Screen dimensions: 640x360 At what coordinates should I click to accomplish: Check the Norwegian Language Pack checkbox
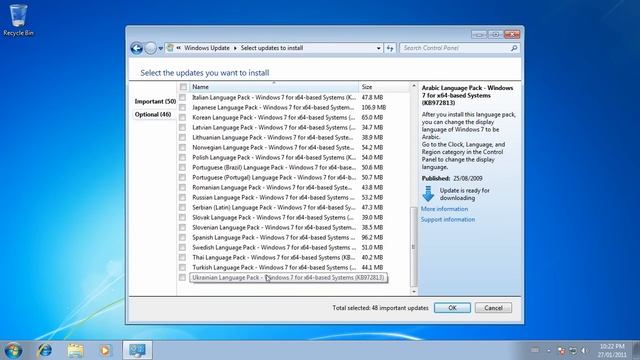[x=182, y=147]
